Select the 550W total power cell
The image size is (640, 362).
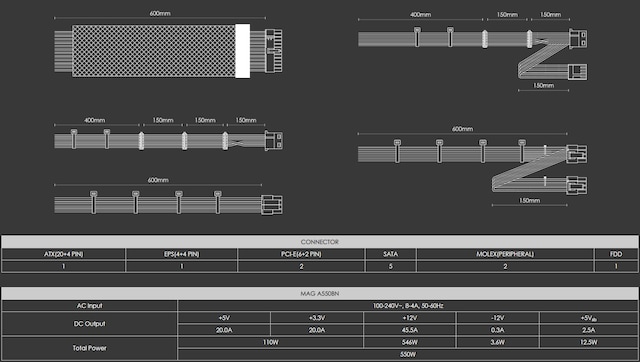click(x=408, y=354)
